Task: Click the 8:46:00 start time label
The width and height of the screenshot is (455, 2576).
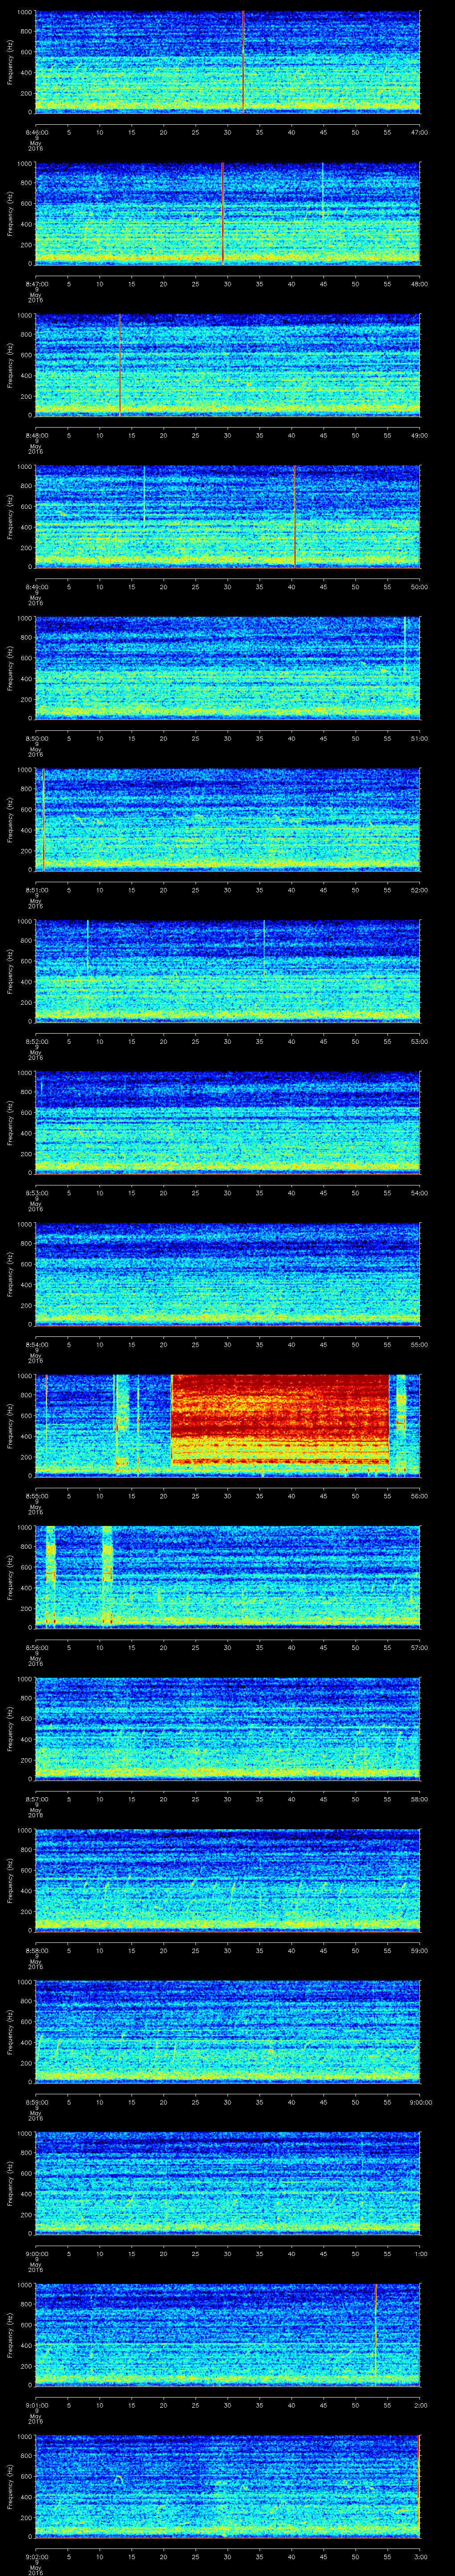Action: coord(36,132)
